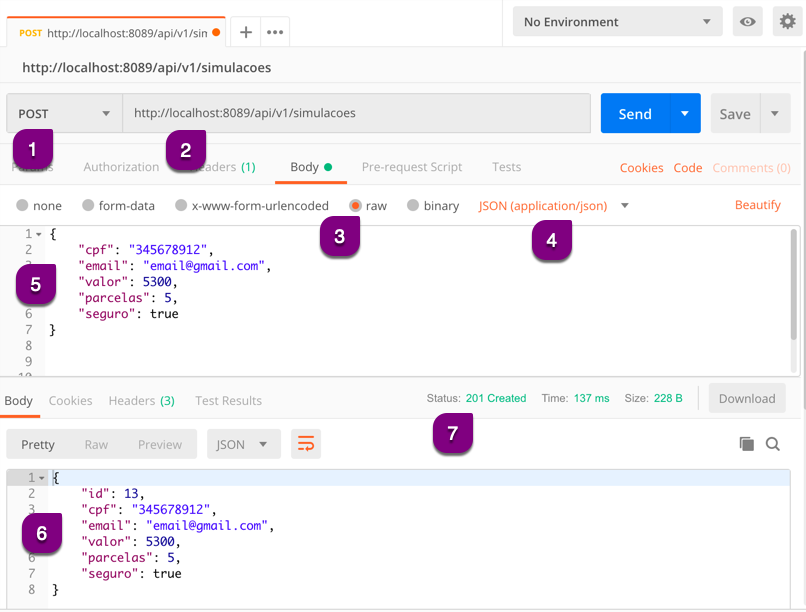Click the request "valor": 5300 line
806x612 pixels.
127,282
